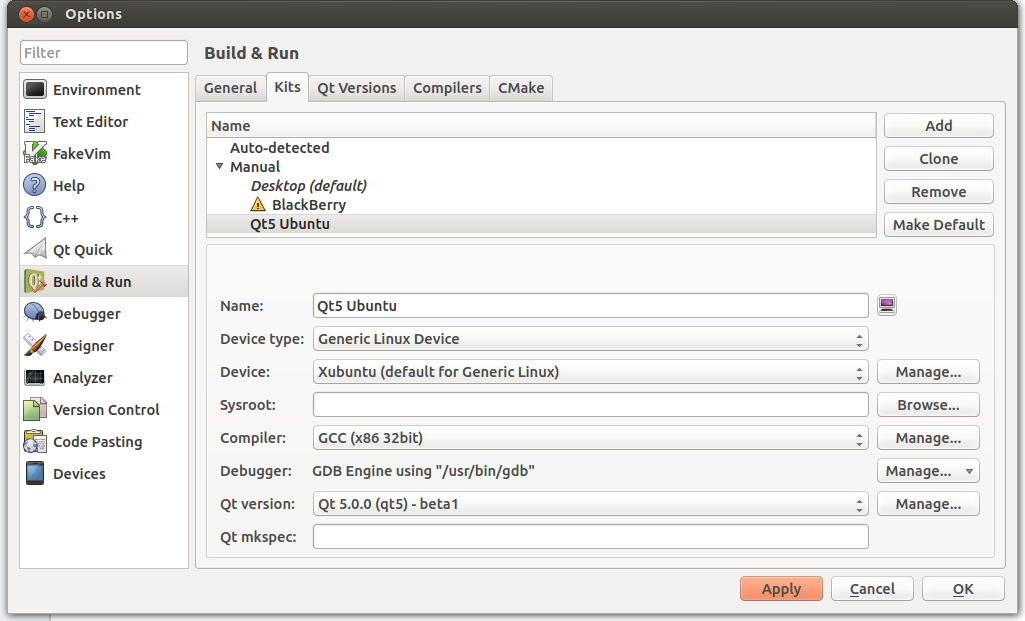Open the Text Editor settings category
This screenshot has width=1025, height=621.
click(x=104, y=121)
